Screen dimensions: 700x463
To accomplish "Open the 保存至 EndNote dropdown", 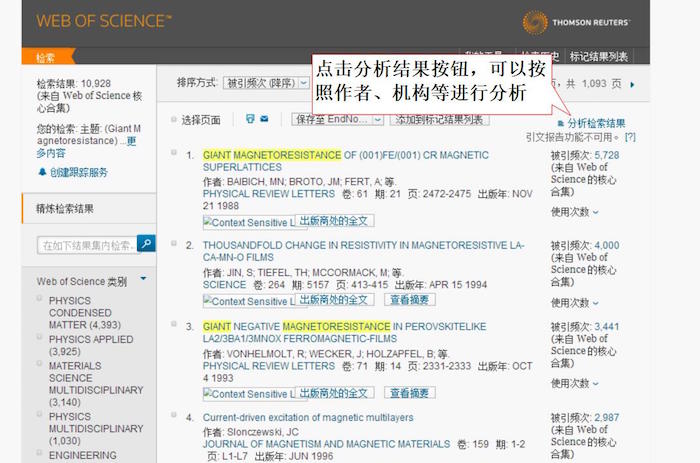I will (338, 119).
